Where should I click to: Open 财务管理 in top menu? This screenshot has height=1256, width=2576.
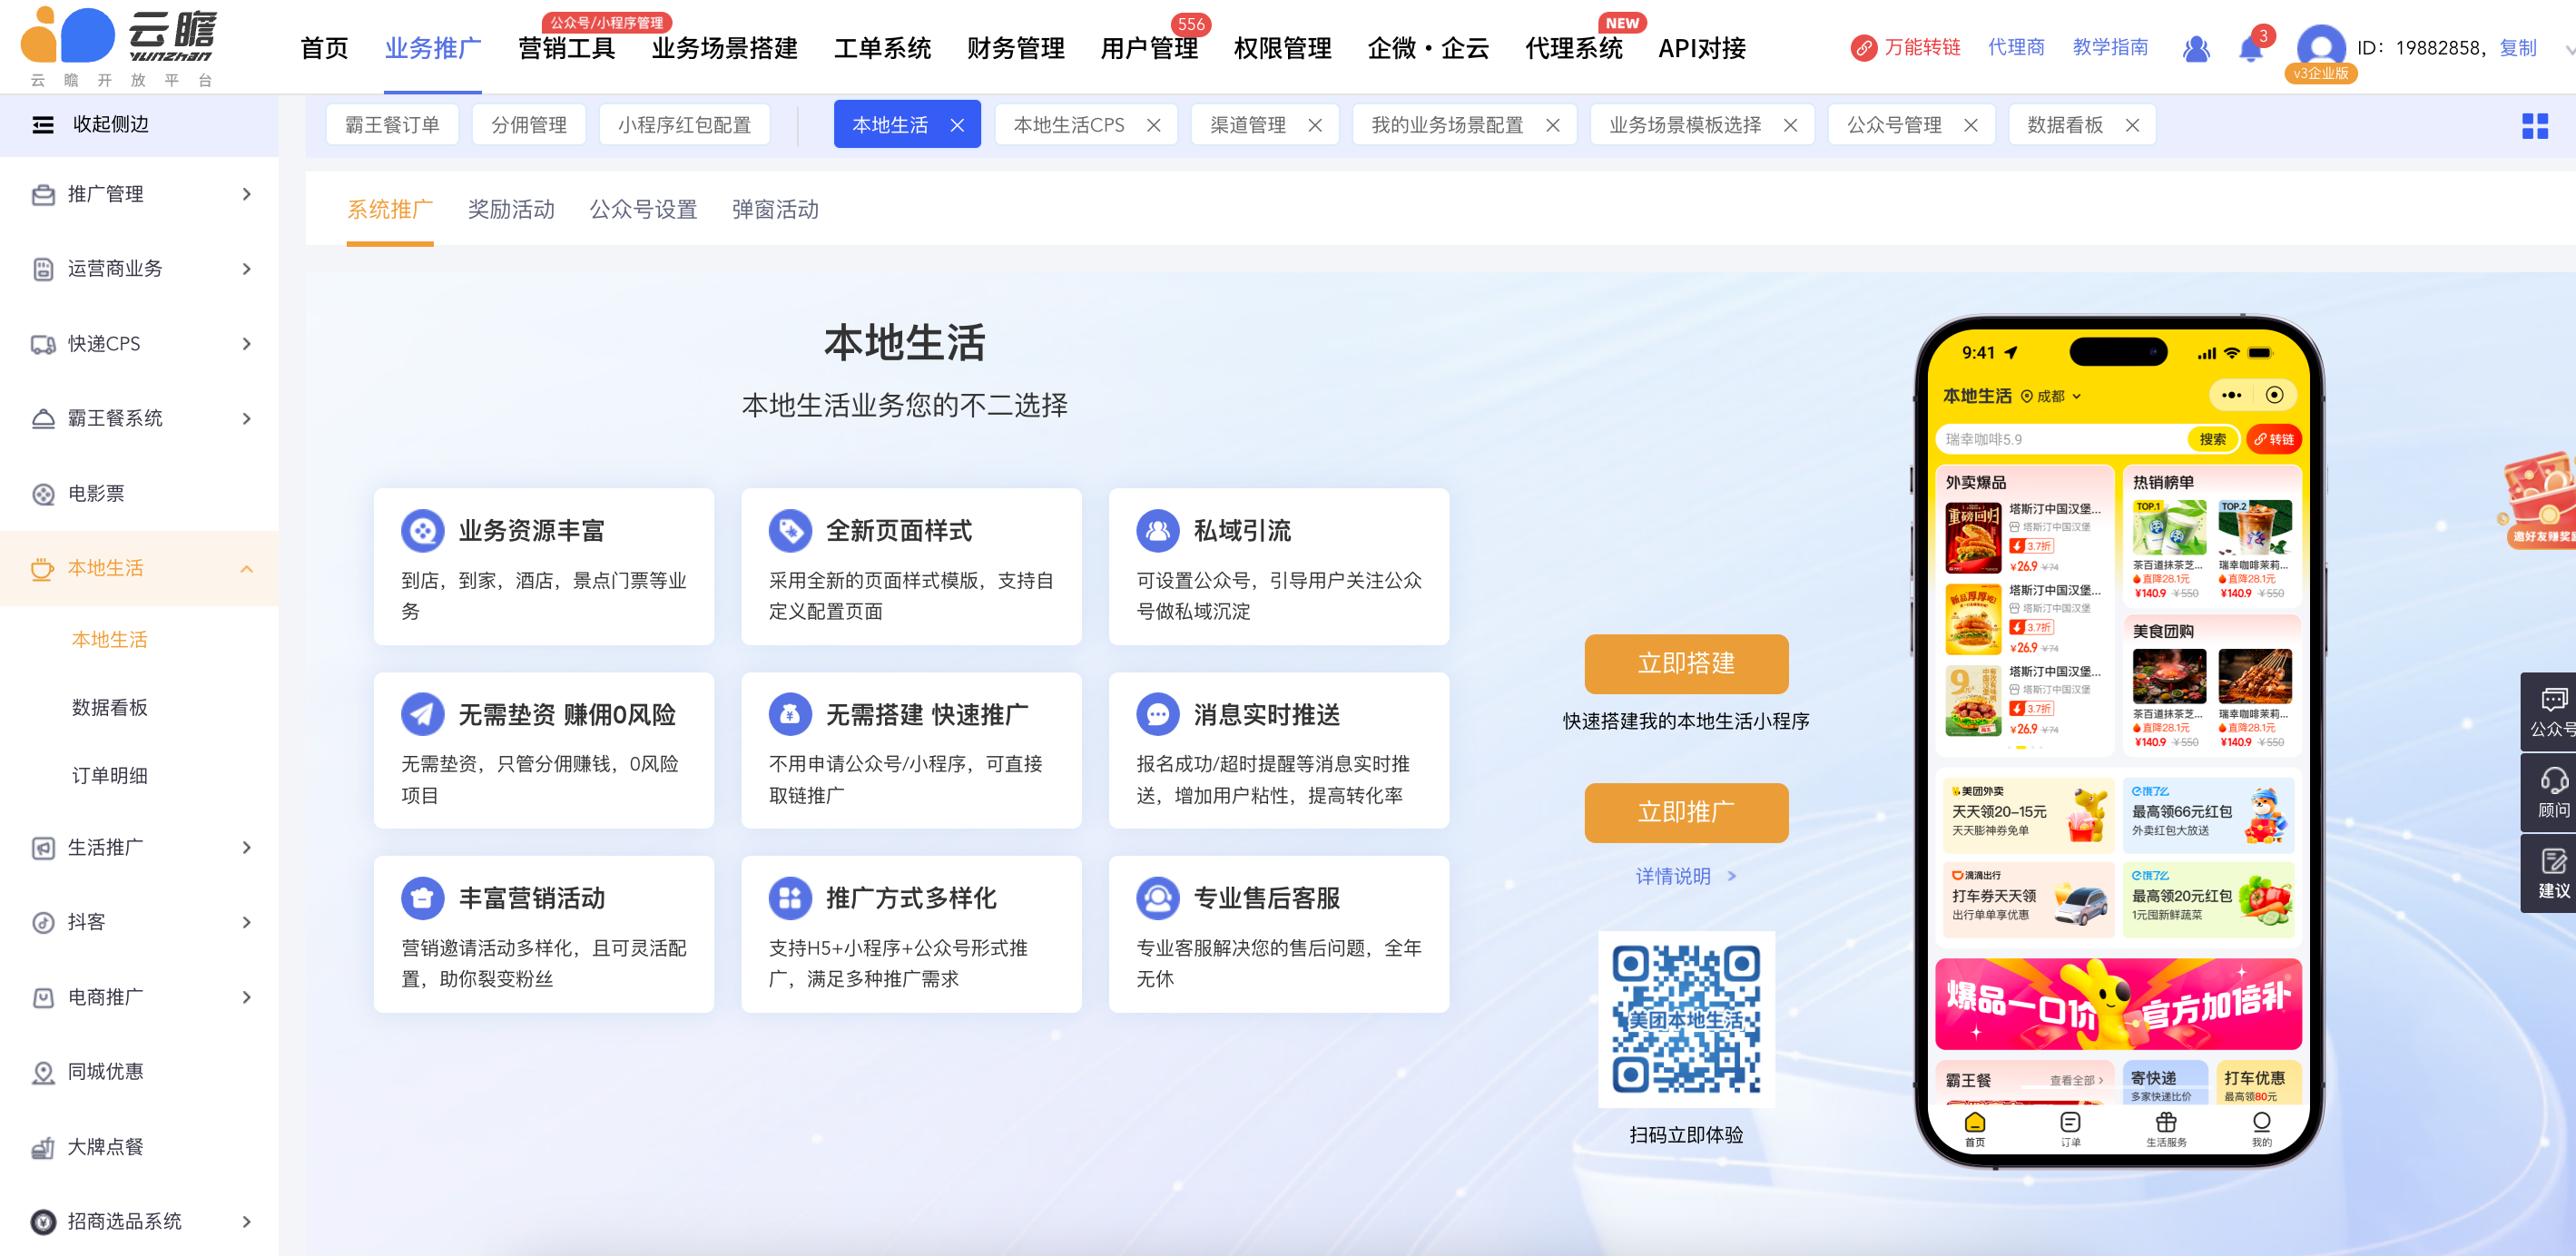(1014, 48)
